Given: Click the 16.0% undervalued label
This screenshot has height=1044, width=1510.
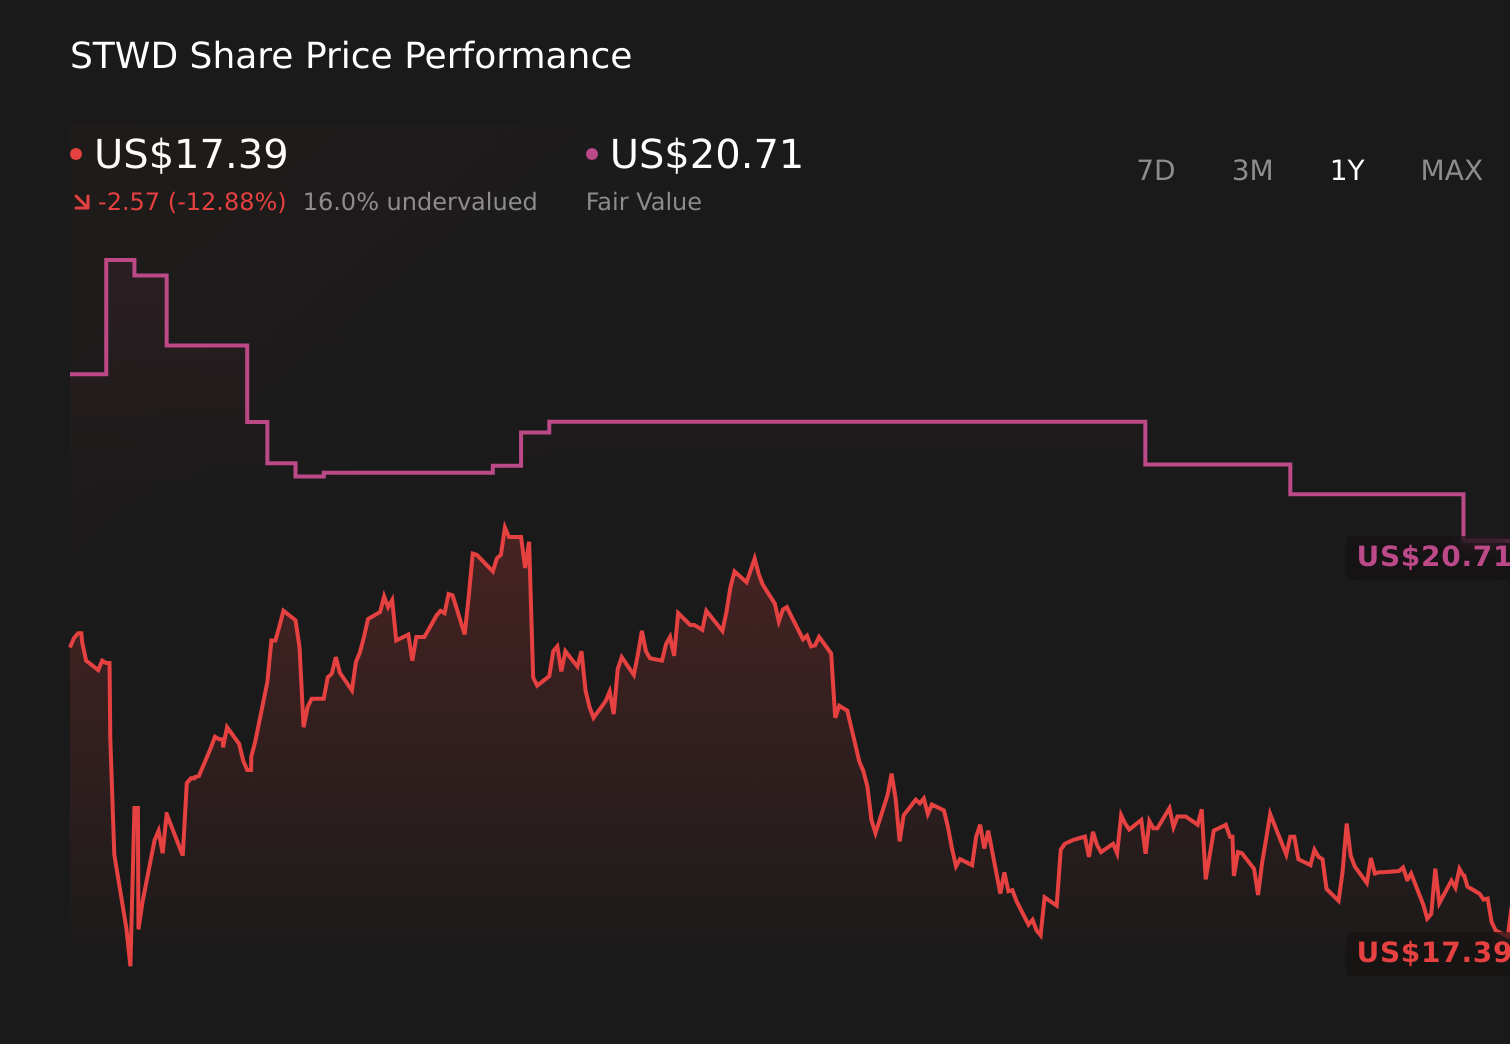Looking at the screenshot, I should tap(420, 201).
